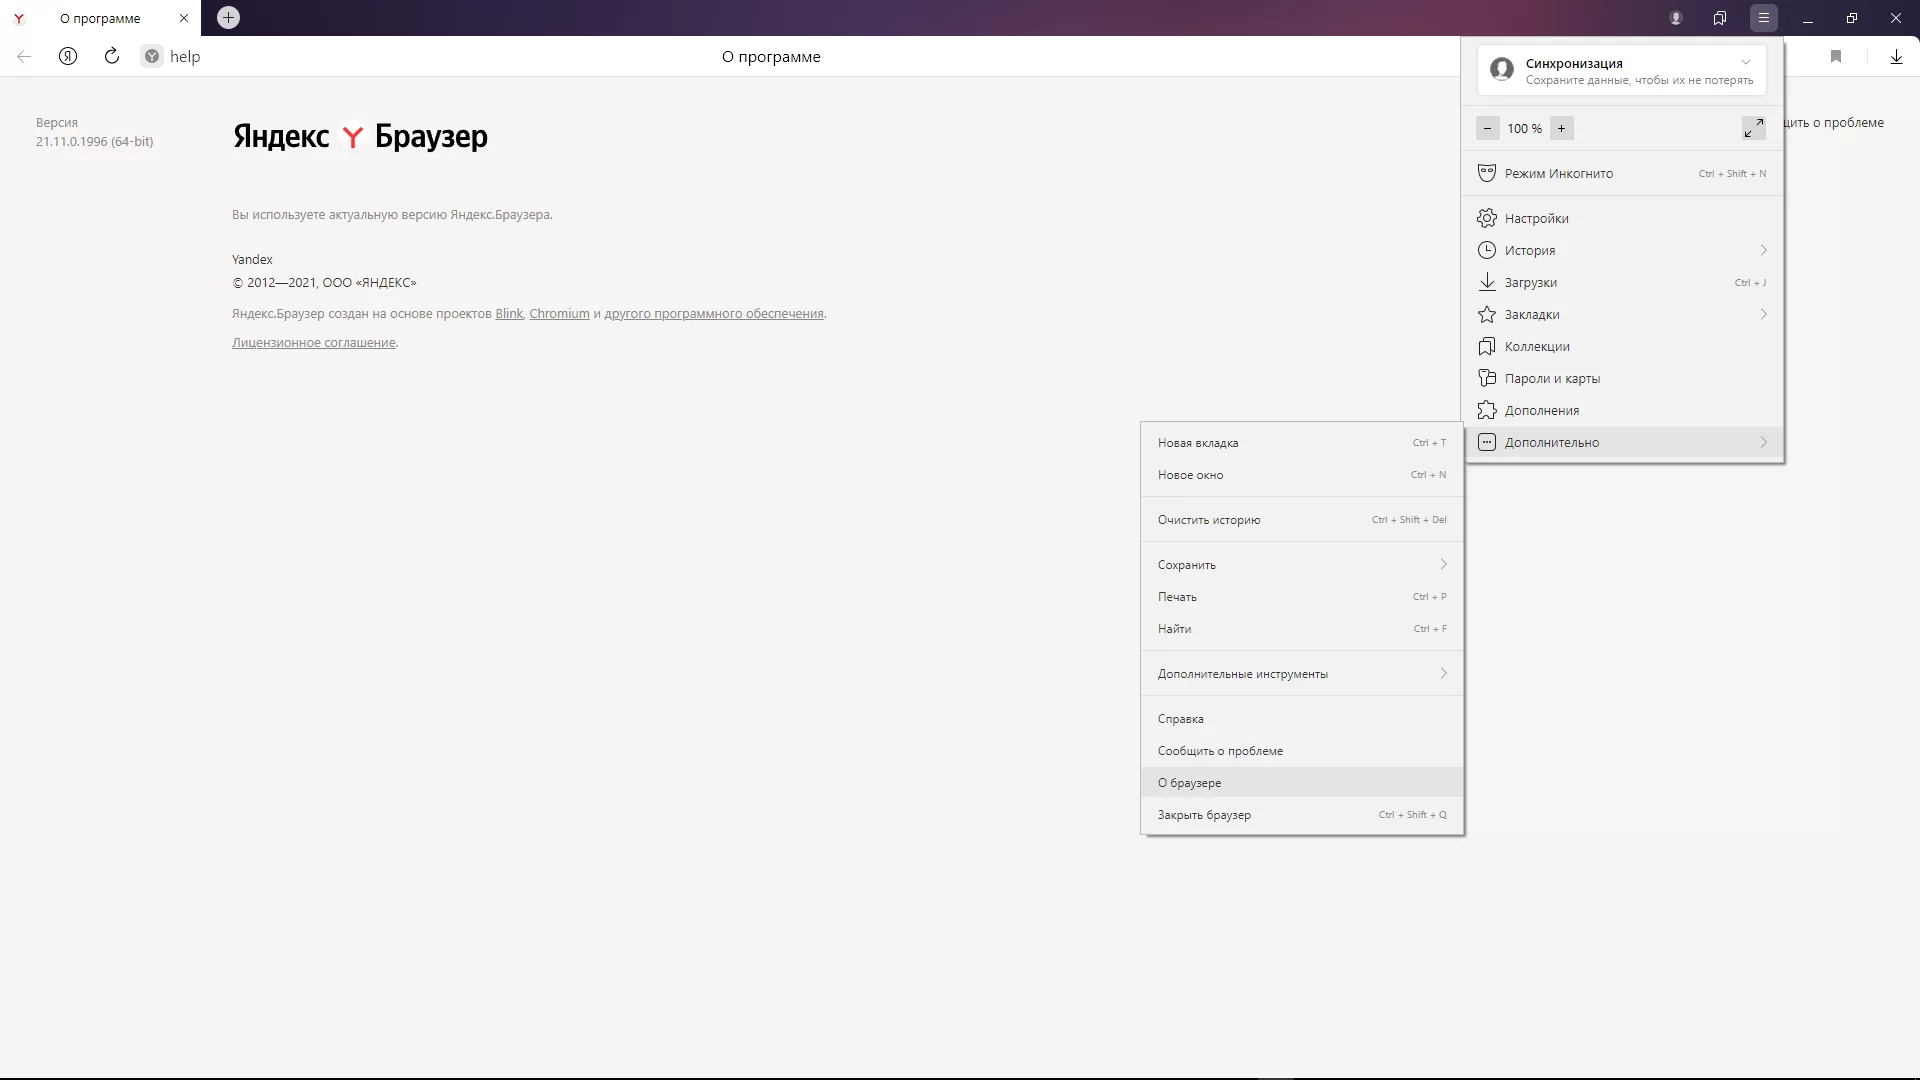Click the Настройки gear icon
Image resolution: width=1920 pixels, height=1080 pixels.
pyautogui.click(x=1487, y=218)
